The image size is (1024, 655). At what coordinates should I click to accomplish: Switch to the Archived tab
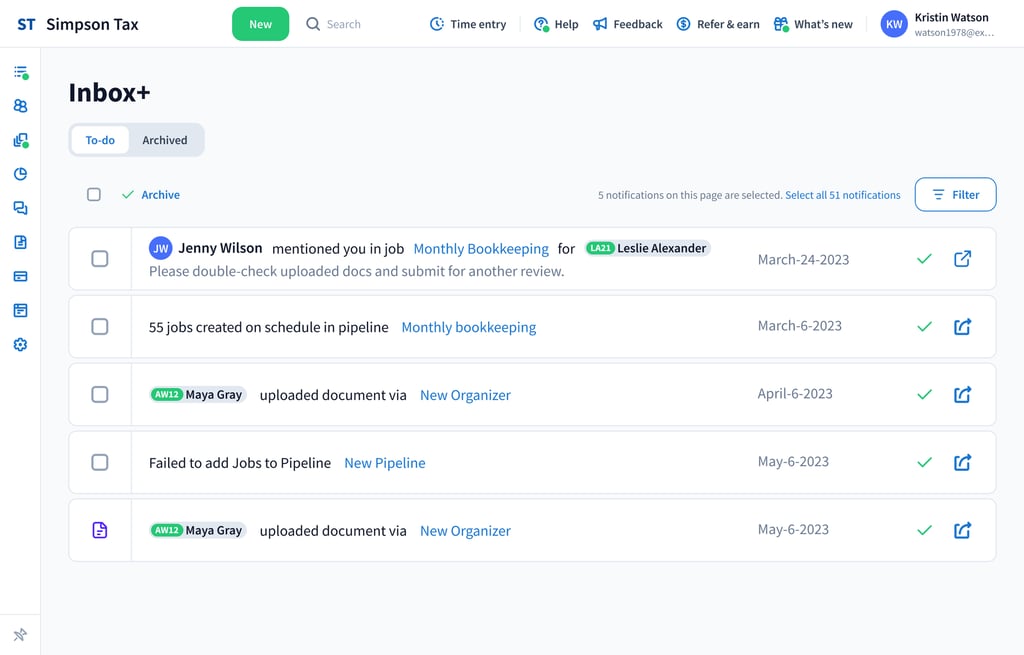[164, 140]
